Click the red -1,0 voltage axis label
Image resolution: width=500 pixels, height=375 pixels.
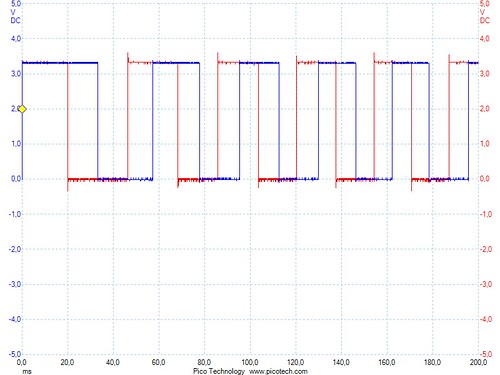click(x=486, y=214)
